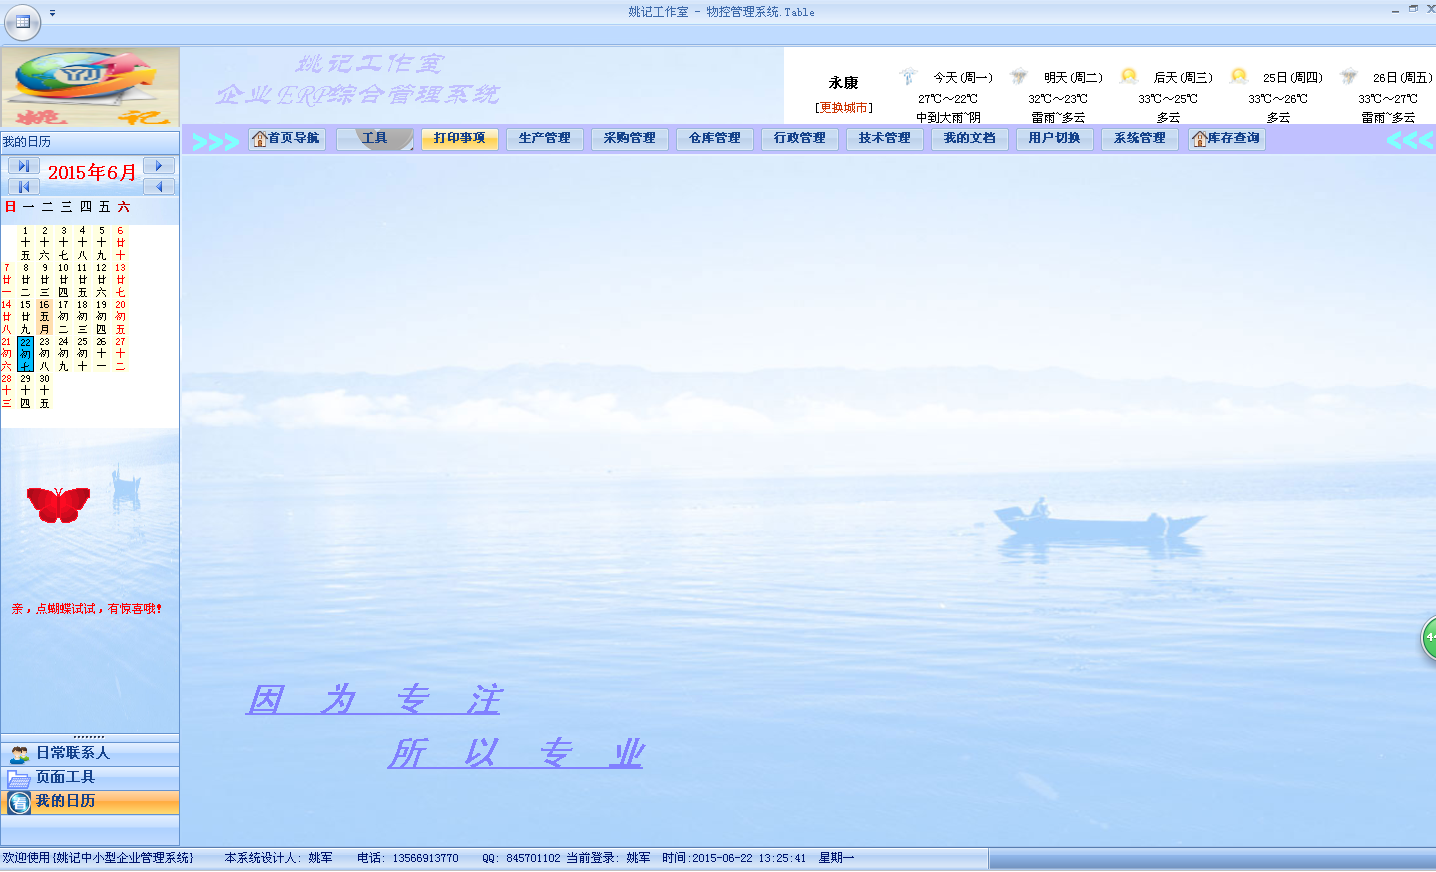Open 首页导航 home navigation

tap(286, 139)
